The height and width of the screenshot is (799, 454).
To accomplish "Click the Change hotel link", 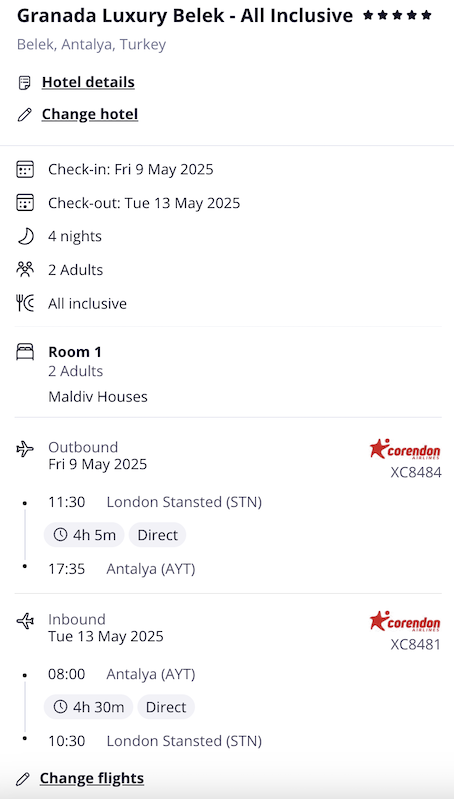I will click(90, 114).
